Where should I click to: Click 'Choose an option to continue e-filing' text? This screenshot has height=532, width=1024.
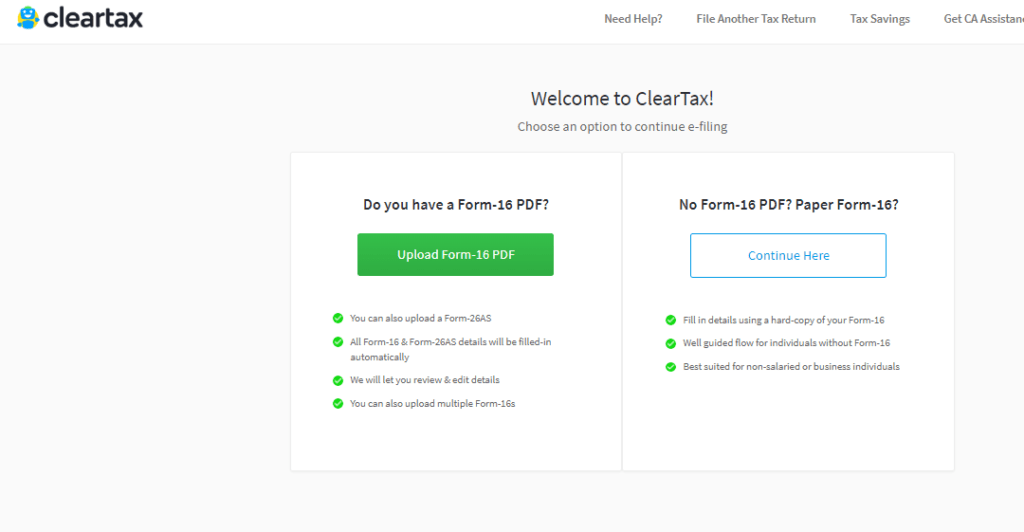622,127
